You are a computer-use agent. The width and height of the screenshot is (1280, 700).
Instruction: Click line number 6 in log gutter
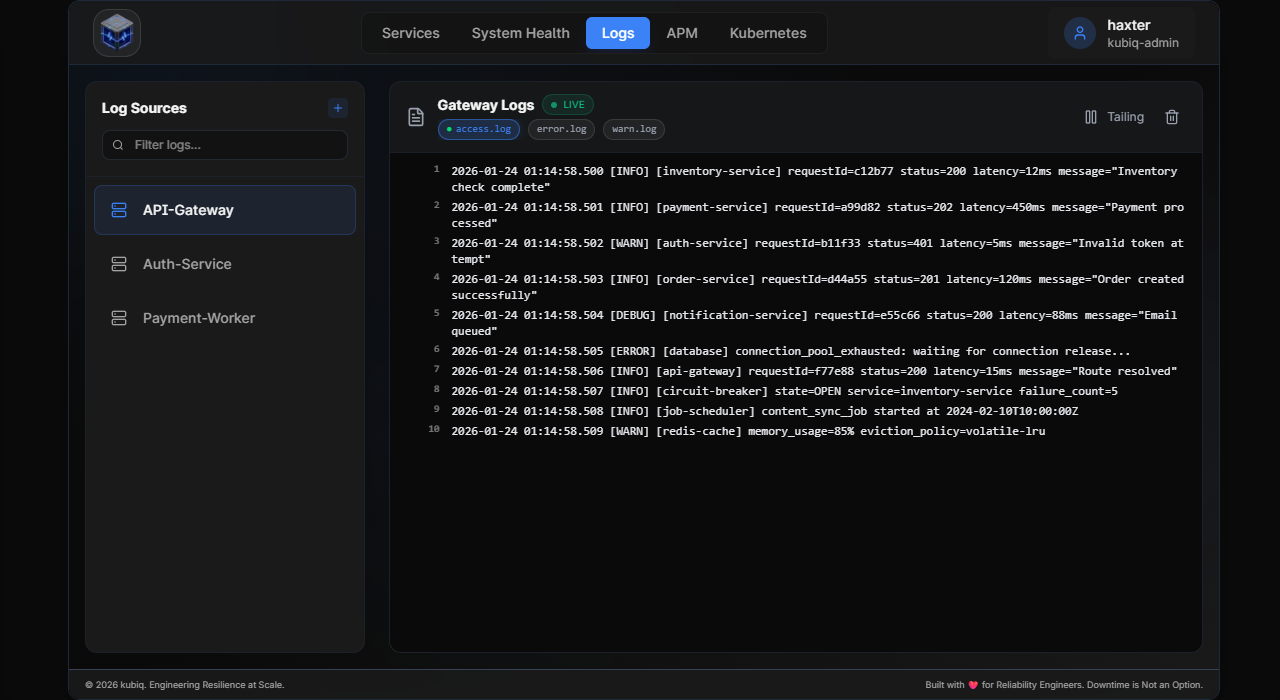pyautogui.click(x=436, y=349)
